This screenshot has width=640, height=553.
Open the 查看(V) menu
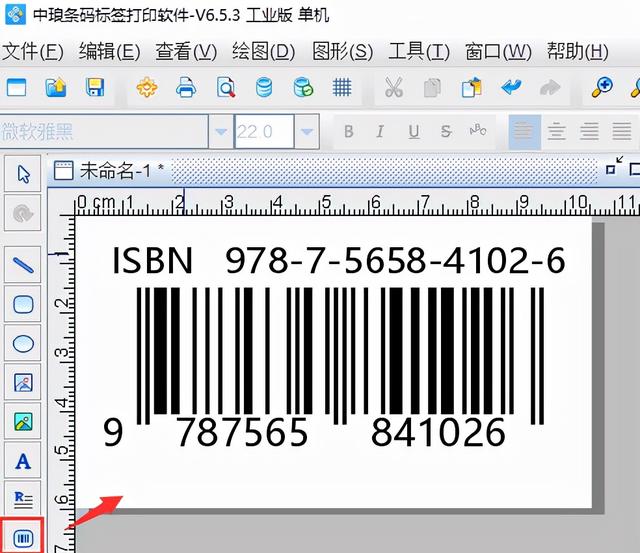point(186,52)
